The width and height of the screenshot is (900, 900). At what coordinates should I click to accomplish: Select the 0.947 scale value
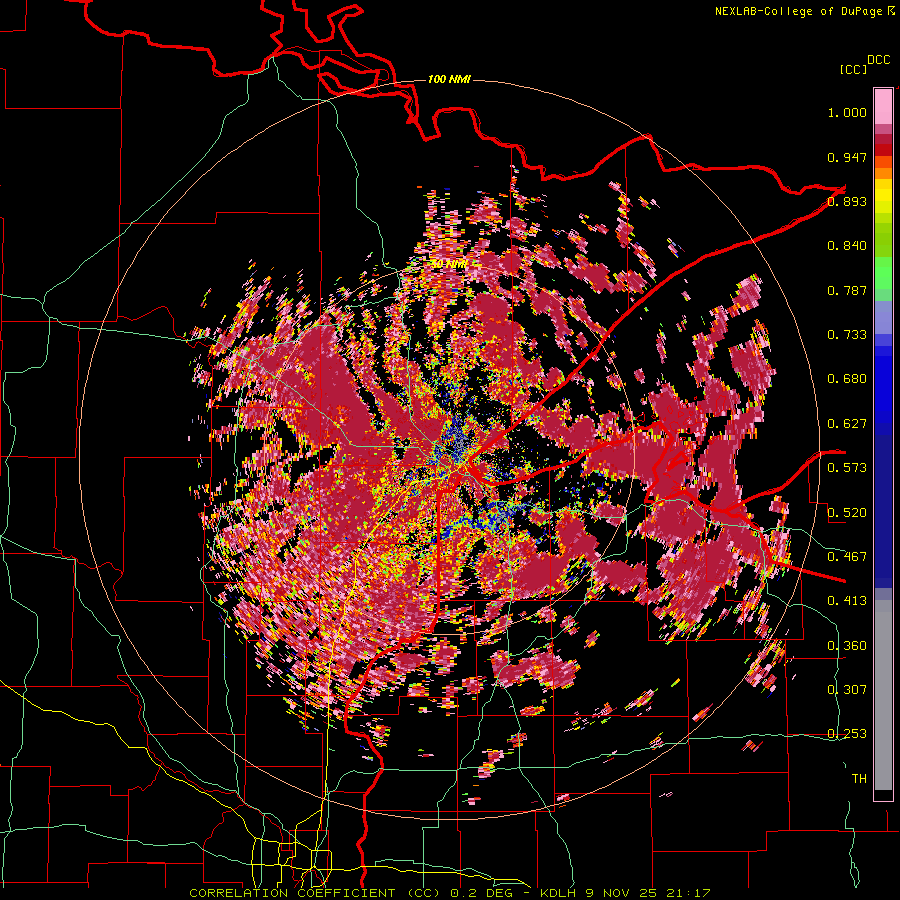(847, 157)
